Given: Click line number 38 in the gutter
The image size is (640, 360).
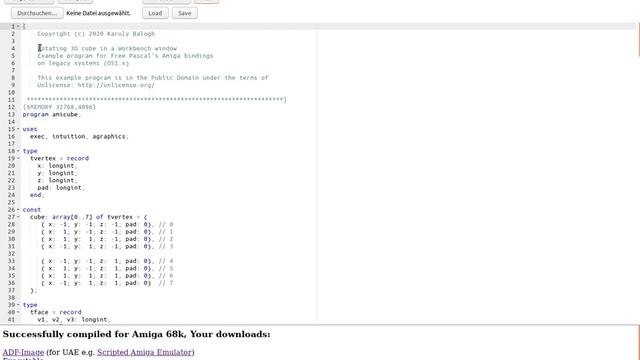Looking at the screenshot, I should tap(11, 298).
